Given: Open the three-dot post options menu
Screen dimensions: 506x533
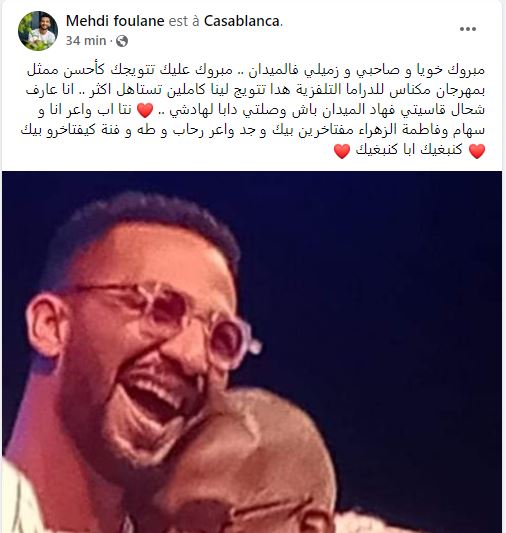Looking at the screenshot, I should tap(468, 29).
